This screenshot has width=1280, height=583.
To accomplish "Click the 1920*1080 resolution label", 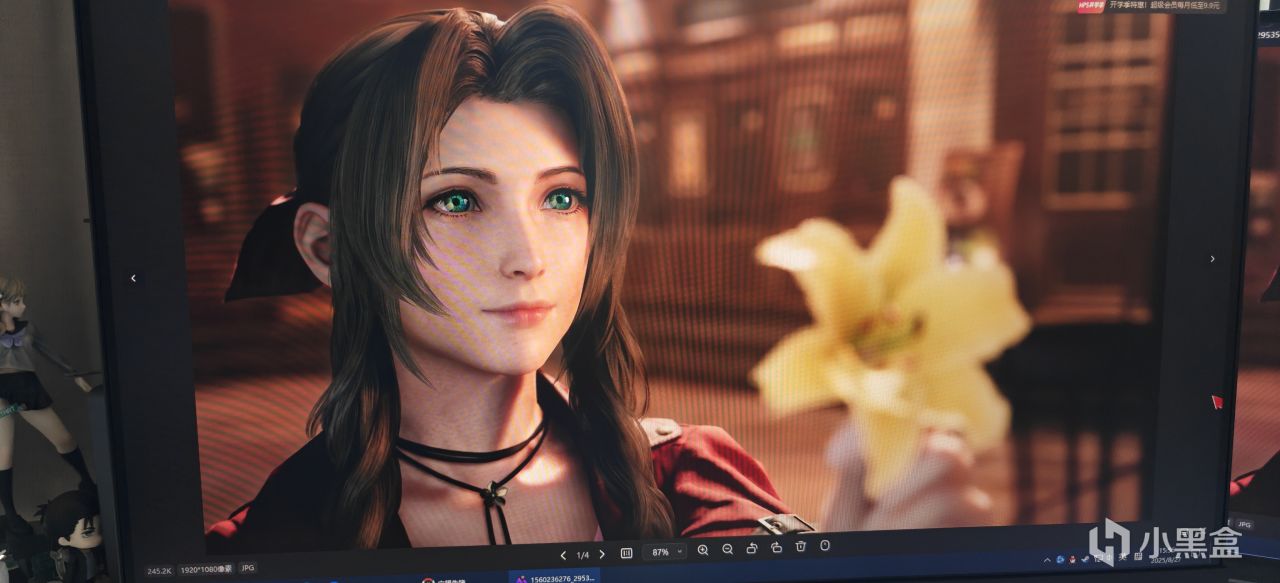I will 207,570.
